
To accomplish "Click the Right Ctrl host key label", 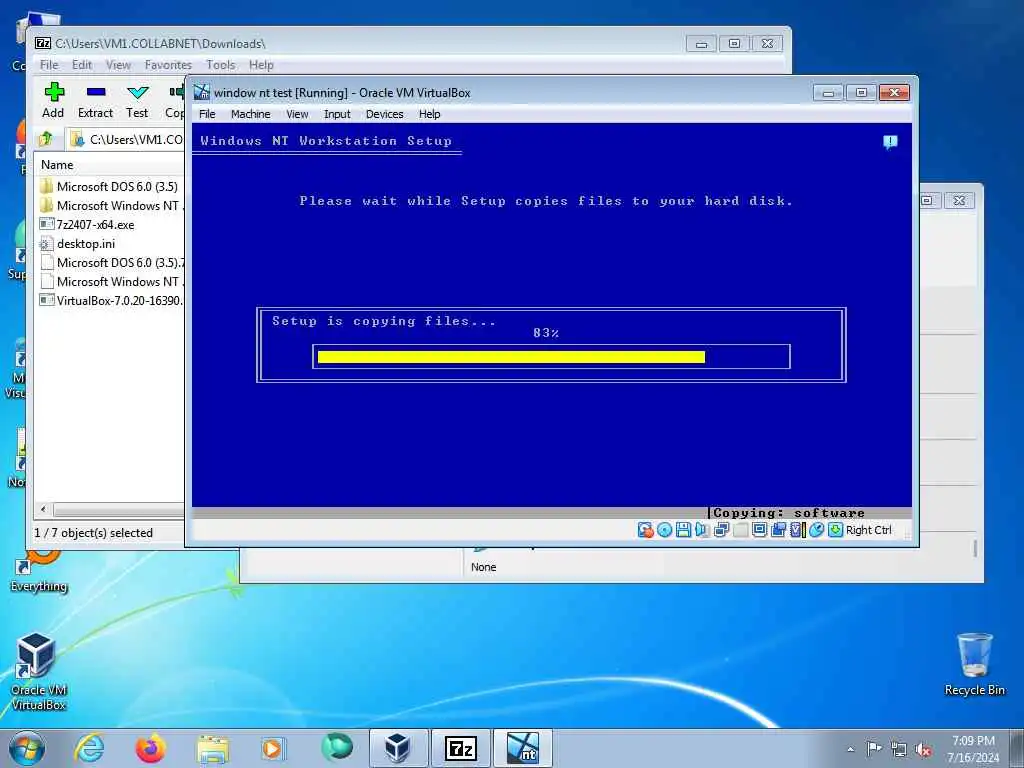I will (869, 530).
